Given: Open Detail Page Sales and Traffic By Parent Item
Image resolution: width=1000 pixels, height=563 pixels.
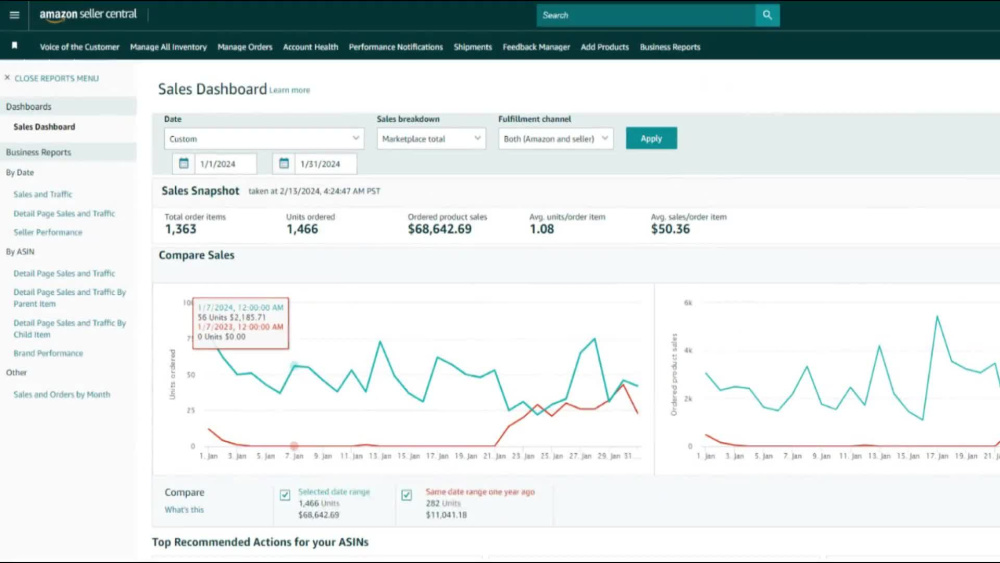Looking at the screenshot, I should [70, 298].
